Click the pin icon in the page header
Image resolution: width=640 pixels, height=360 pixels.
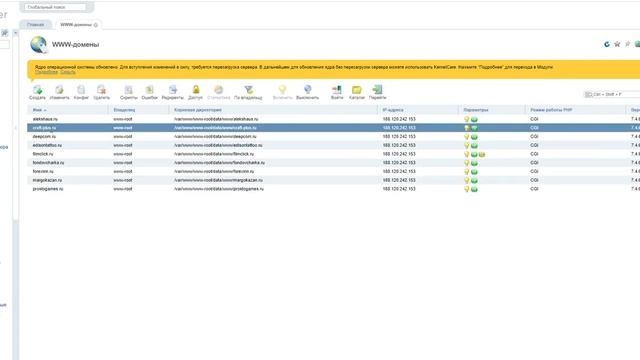627,44
